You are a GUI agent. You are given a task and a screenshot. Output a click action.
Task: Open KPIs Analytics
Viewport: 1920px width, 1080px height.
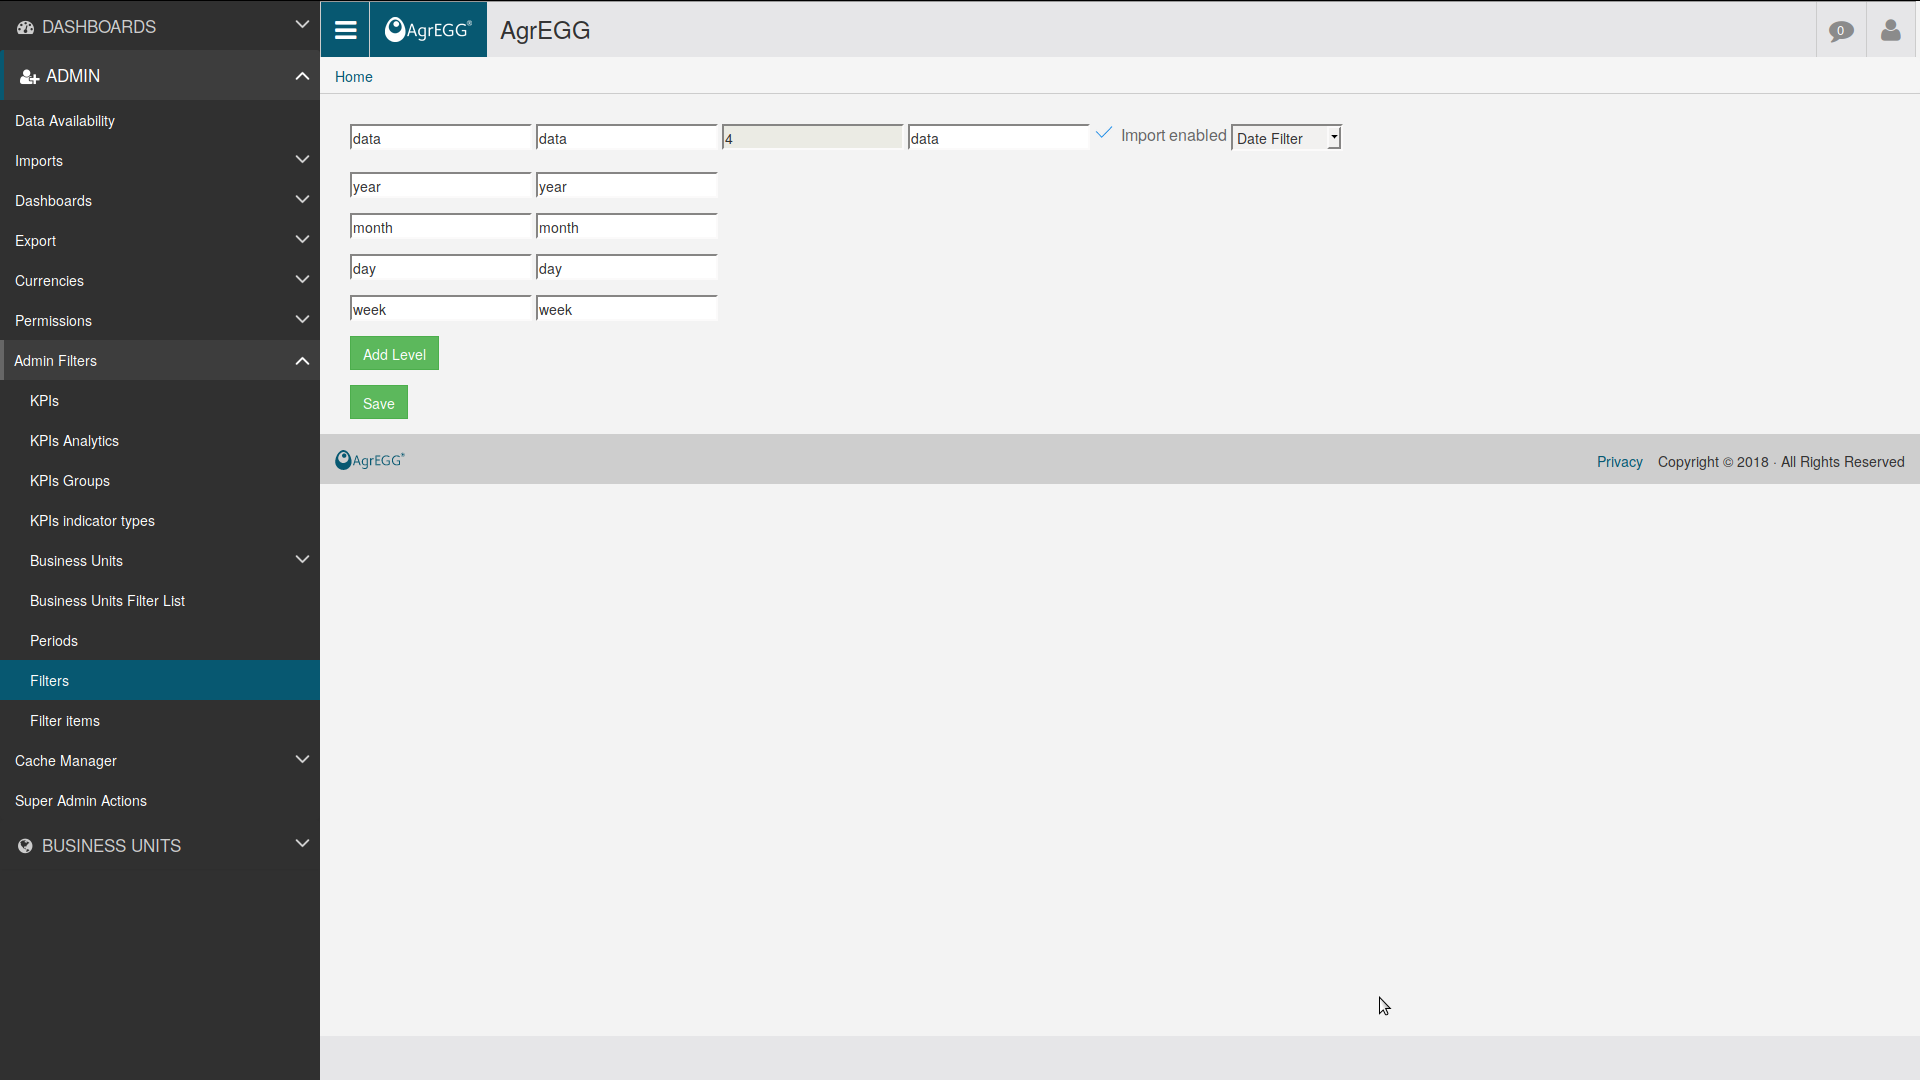click(x=160, y=441)
